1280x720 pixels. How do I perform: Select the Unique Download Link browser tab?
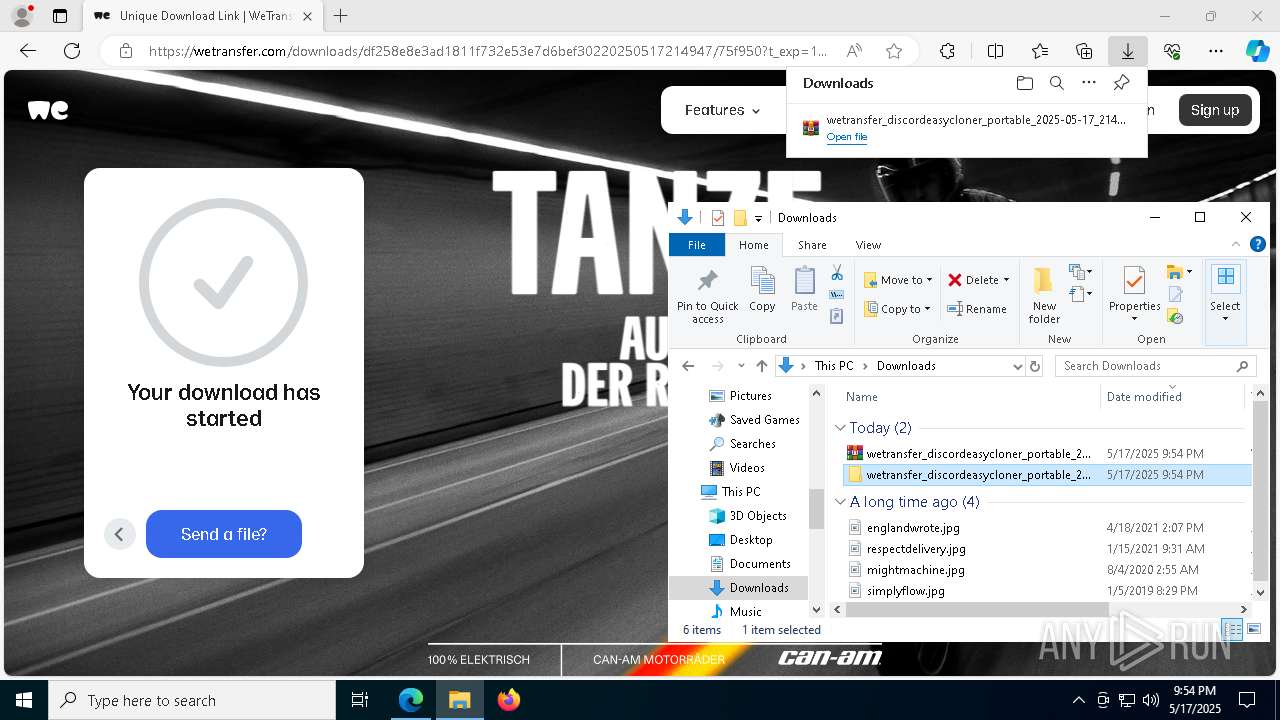202,16
